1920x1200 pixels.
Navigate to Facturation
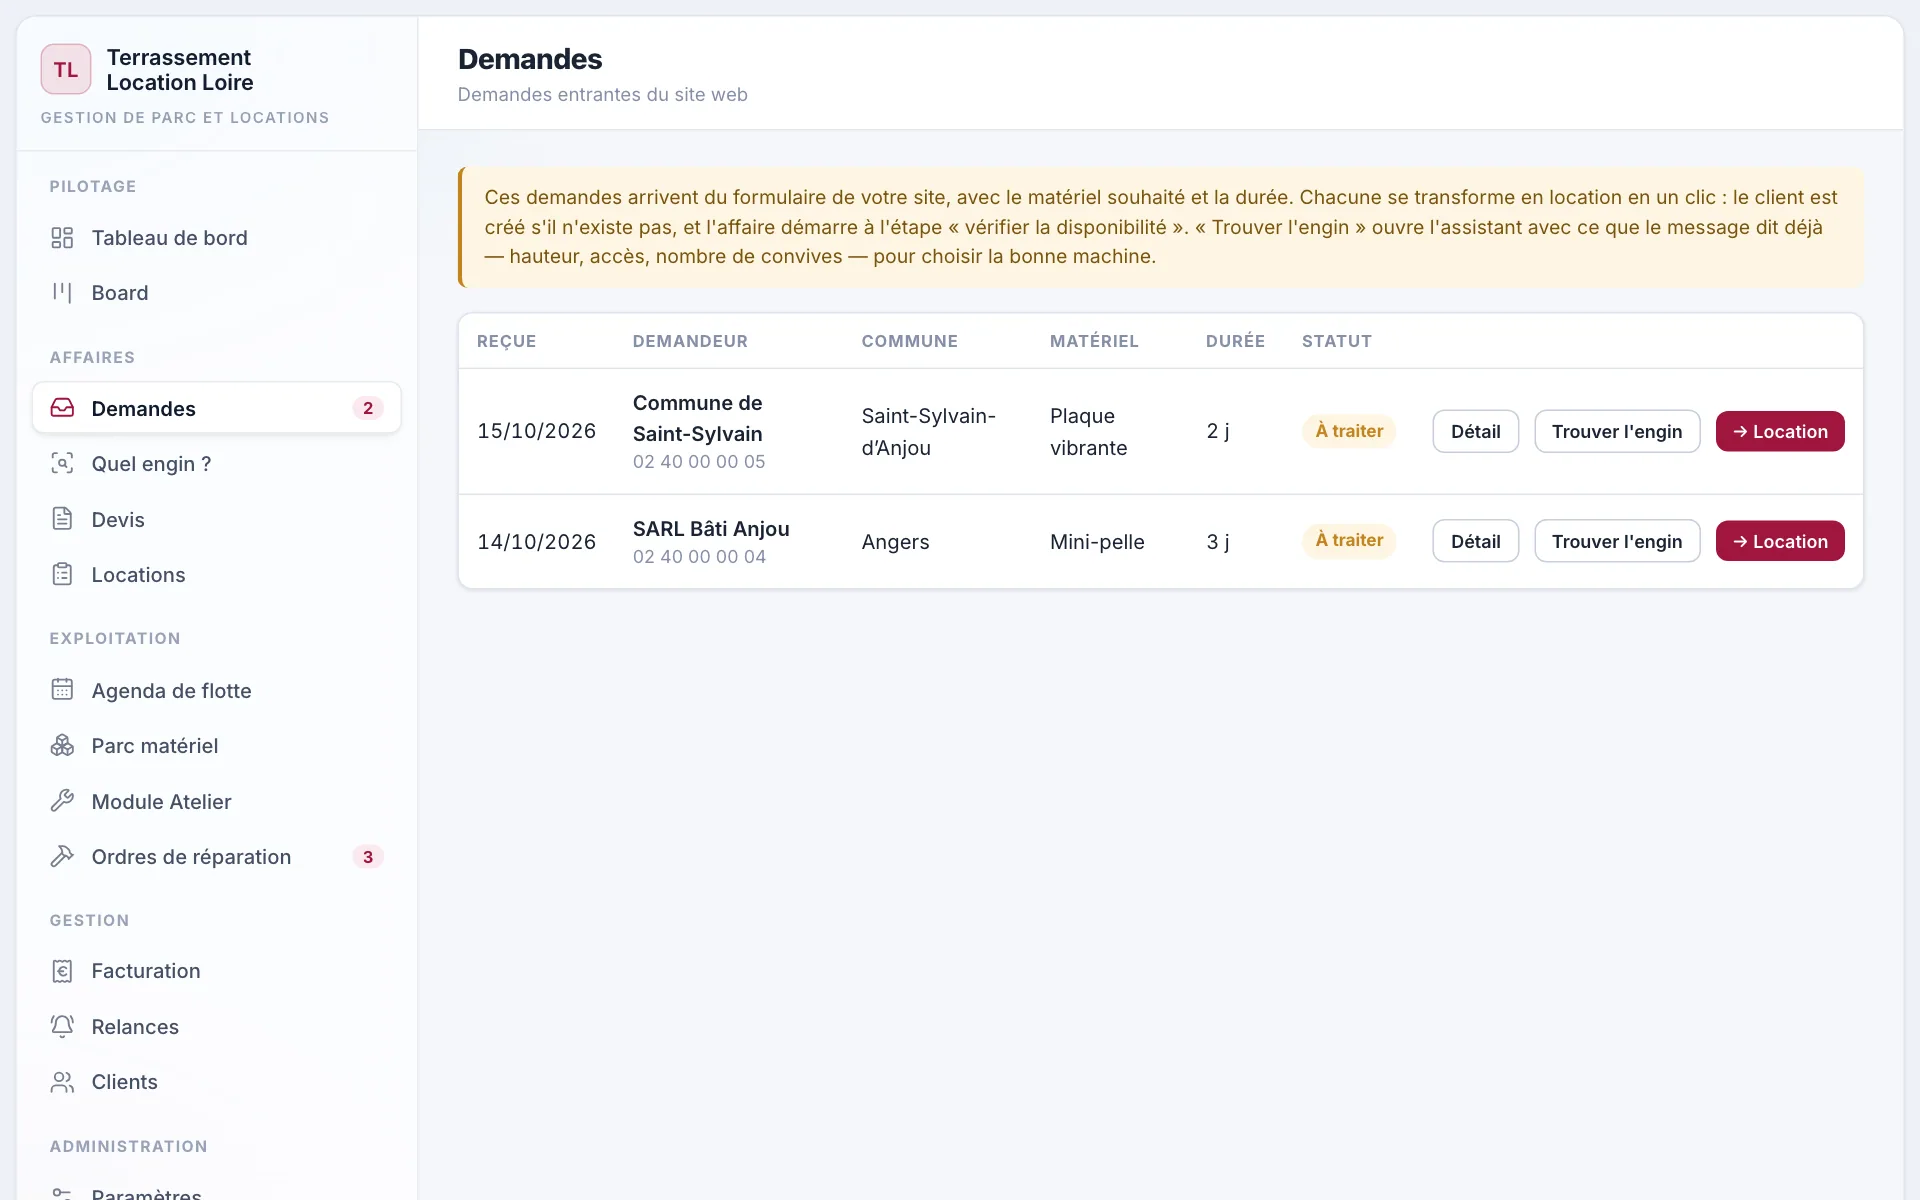click(x=217, y=971)
